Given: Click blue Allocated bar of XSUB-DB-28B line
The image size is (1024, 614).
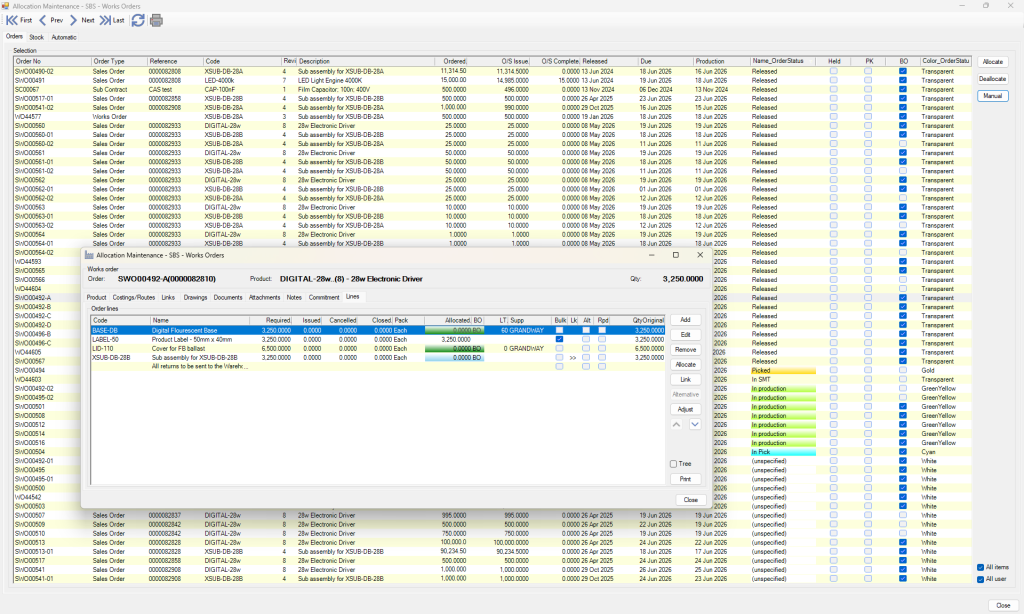Looking at the screenshot, I should (x=454, y=358).
